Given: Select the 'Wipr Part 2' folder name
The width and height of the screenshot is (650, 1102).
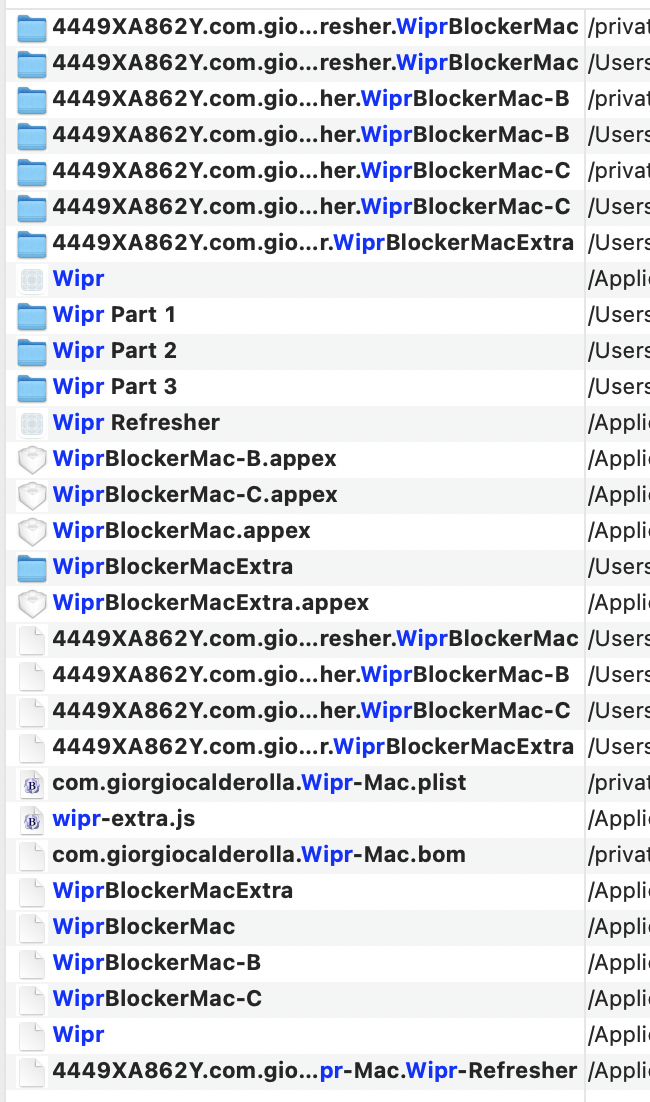Looking at the screenshot, I should click(115, 351).
